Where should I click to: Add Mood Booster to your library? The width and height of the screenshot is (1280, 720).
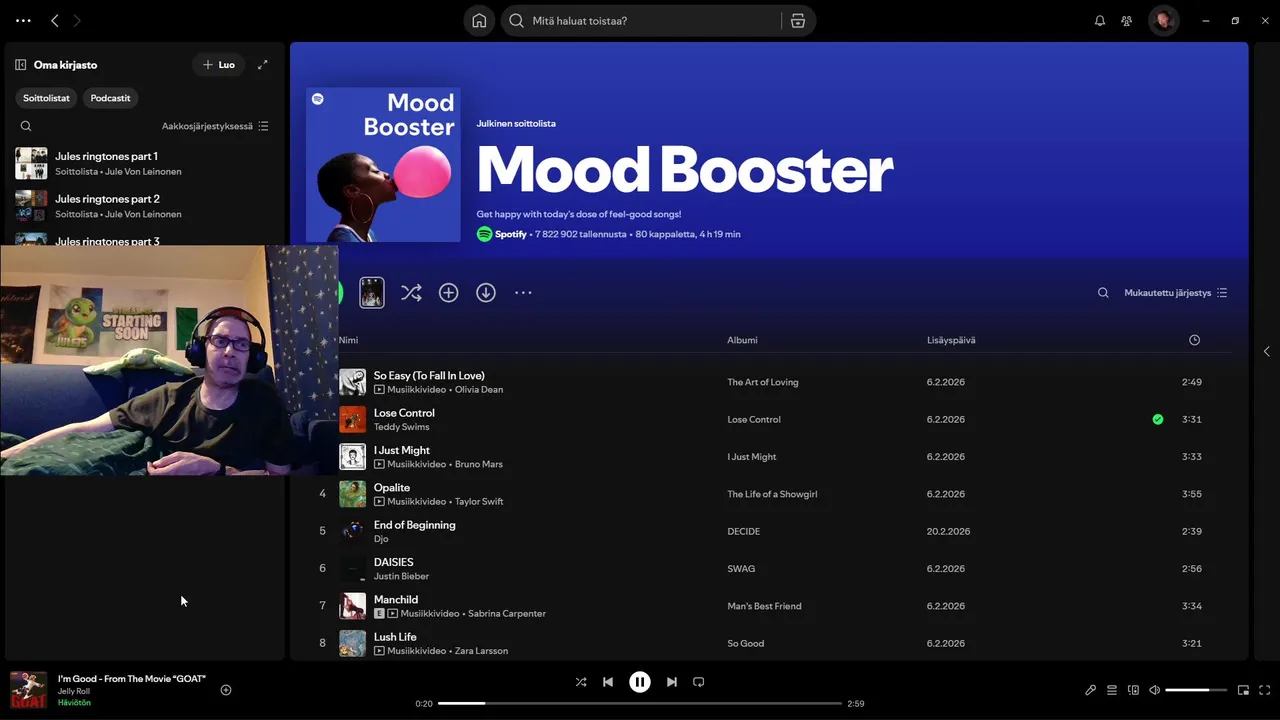tap(448, 293)
